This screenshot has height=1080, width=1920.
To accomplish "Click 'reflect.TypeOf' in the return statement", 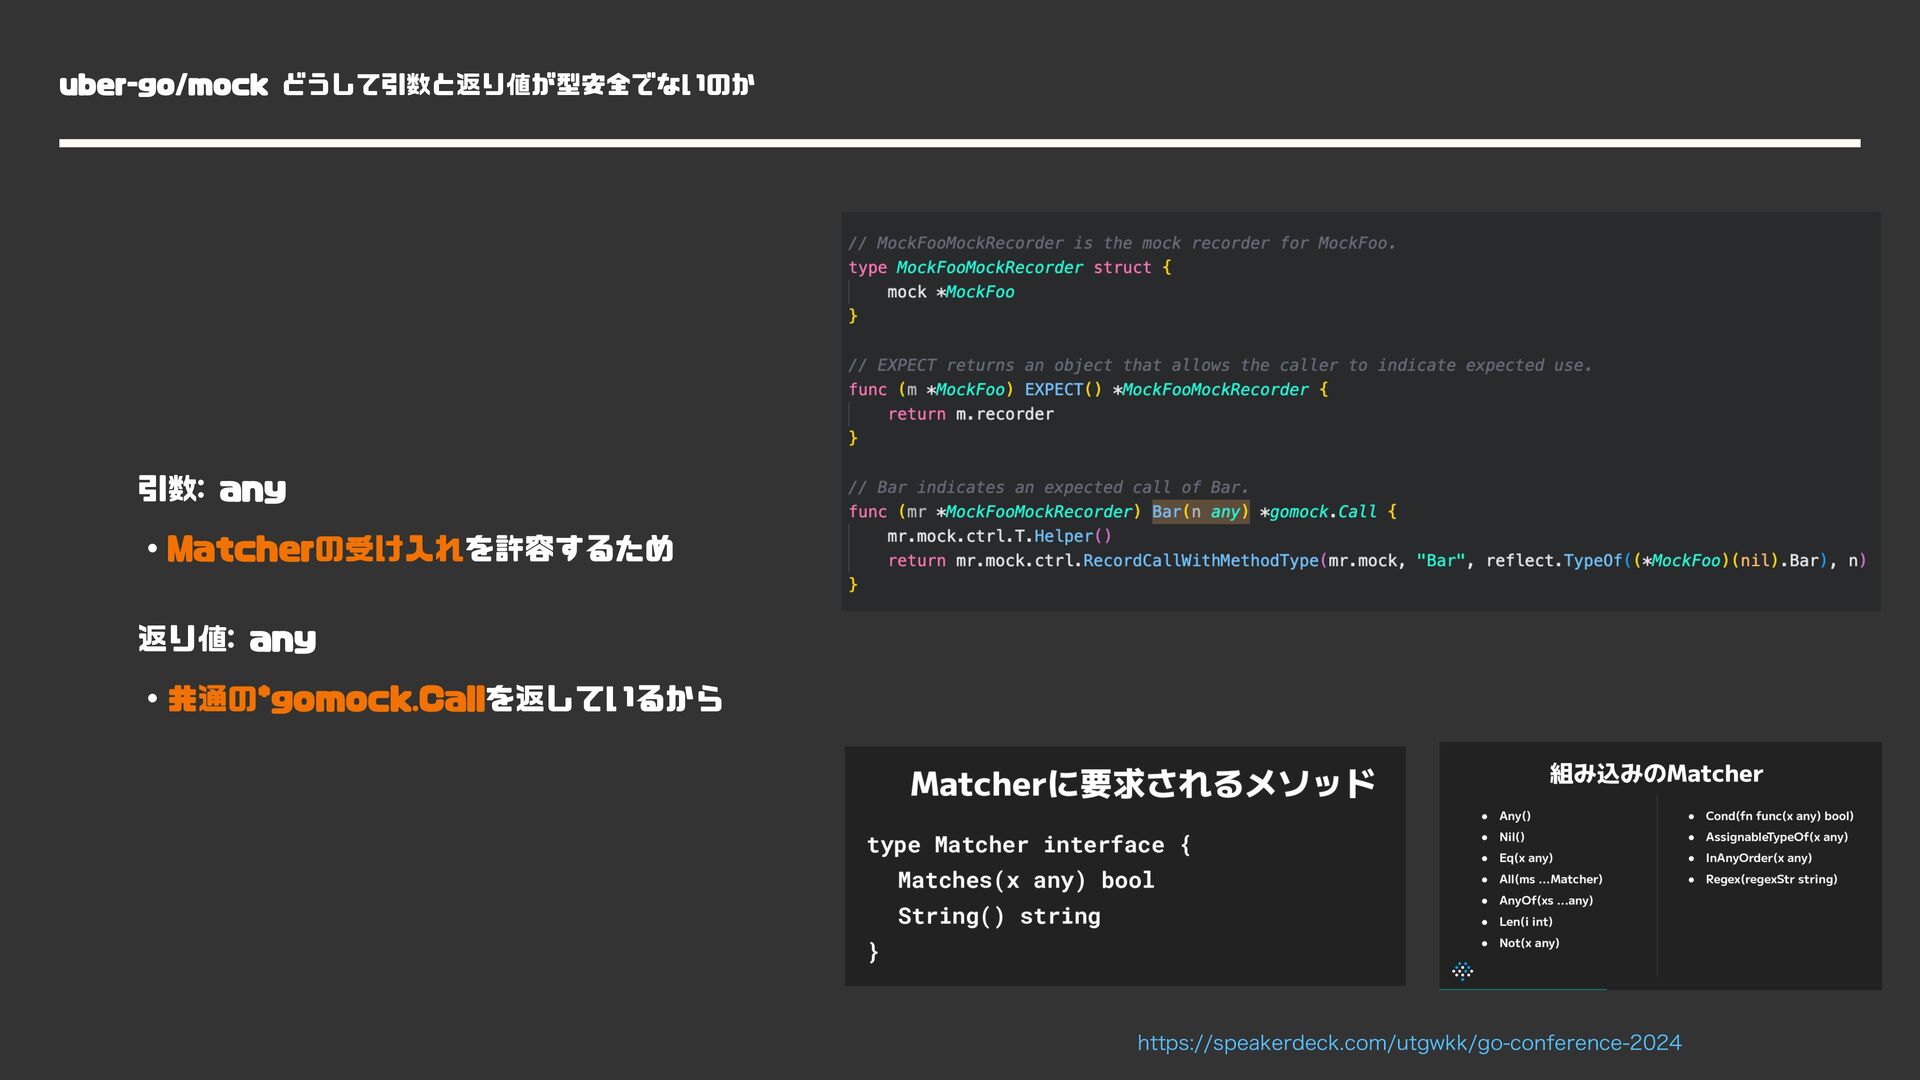I will 1554,561.
